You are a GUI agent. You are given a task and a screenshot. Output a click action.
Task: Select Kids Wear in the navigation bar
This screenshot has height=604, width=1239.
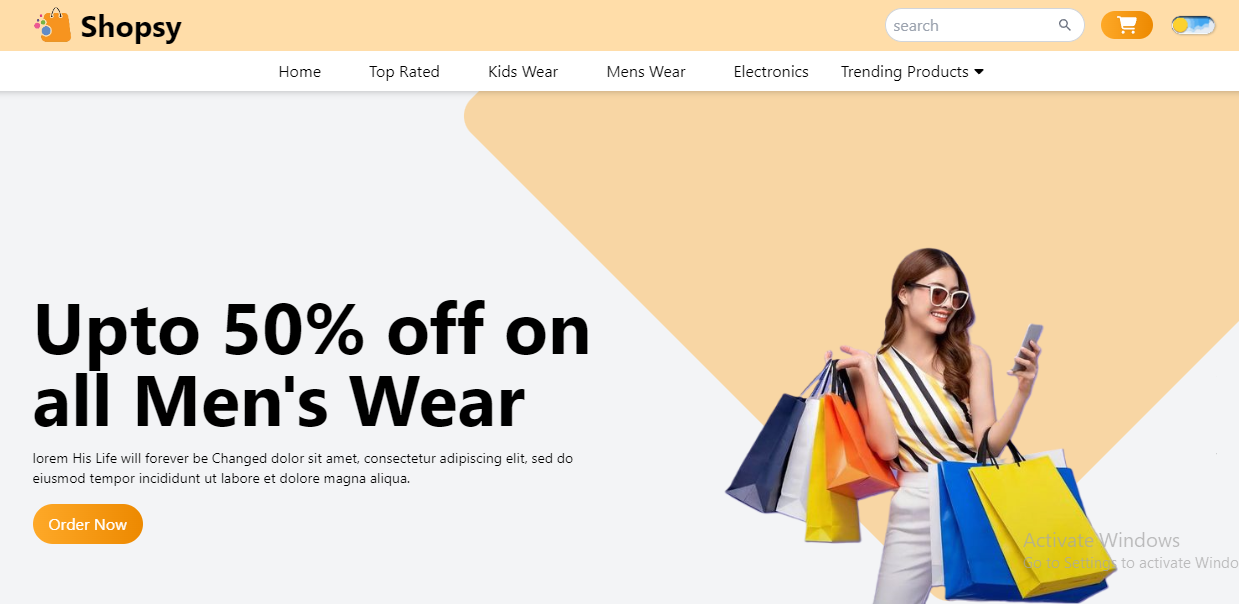523,72
